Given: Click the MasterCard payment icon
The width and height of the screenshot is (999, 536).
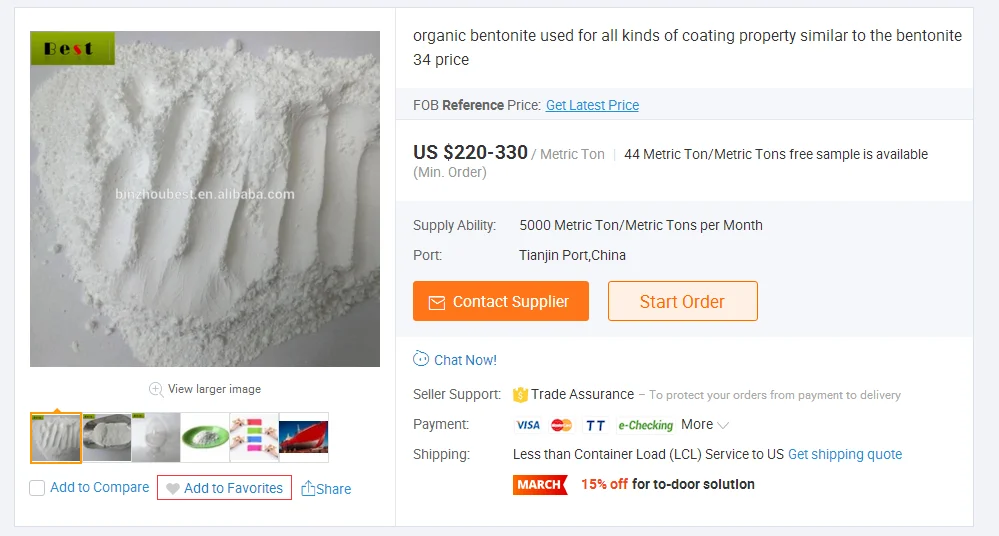Looking at the screenshot, I should pyautogui.click(x=562, y=425).
